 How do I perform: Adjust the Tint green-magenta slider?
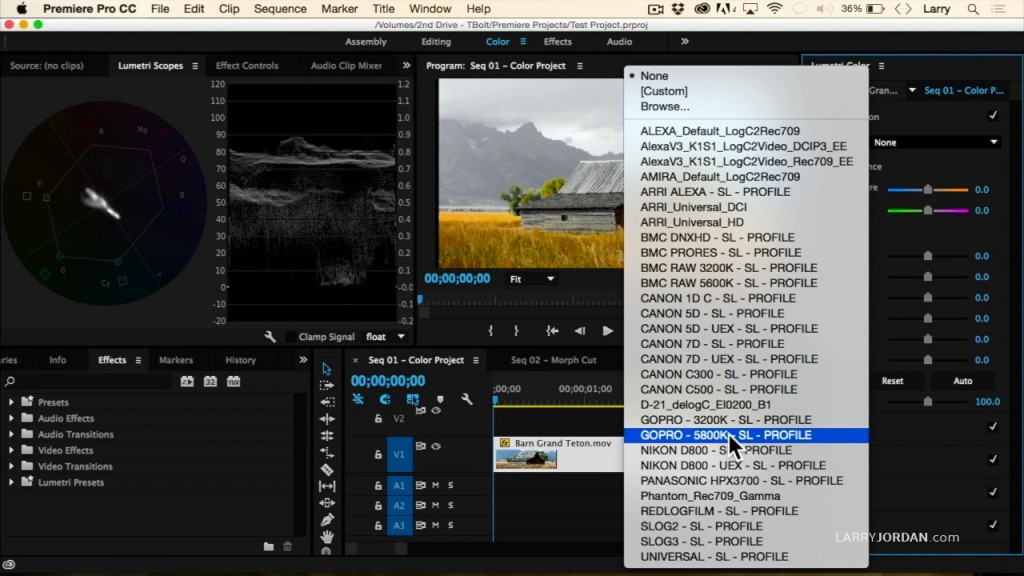[x=927, y=210]
